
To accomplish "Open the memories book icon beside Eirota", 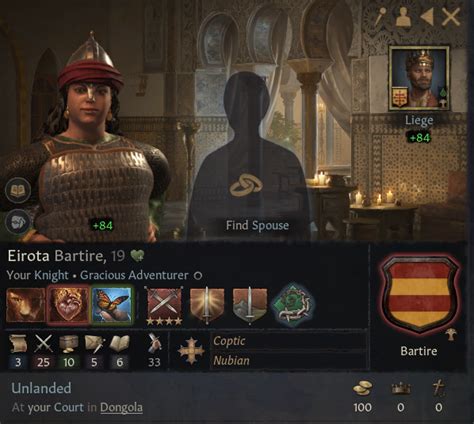I will 18,191.
